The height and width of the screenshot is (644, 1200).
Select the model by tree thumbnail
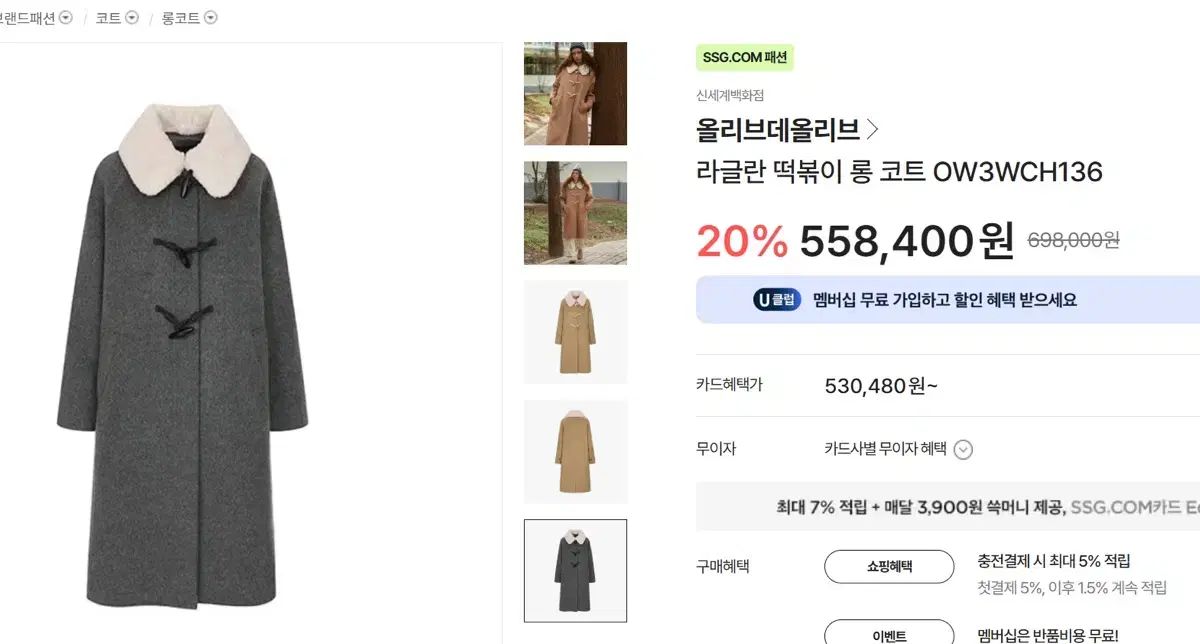[x=575, y=94]
